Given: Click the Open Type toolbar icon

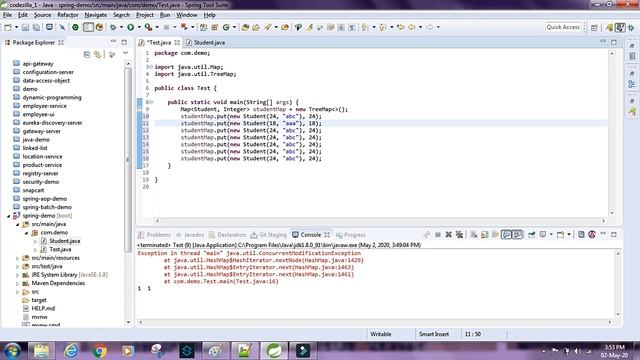Looking at the screenshot, I should point(245,27).
